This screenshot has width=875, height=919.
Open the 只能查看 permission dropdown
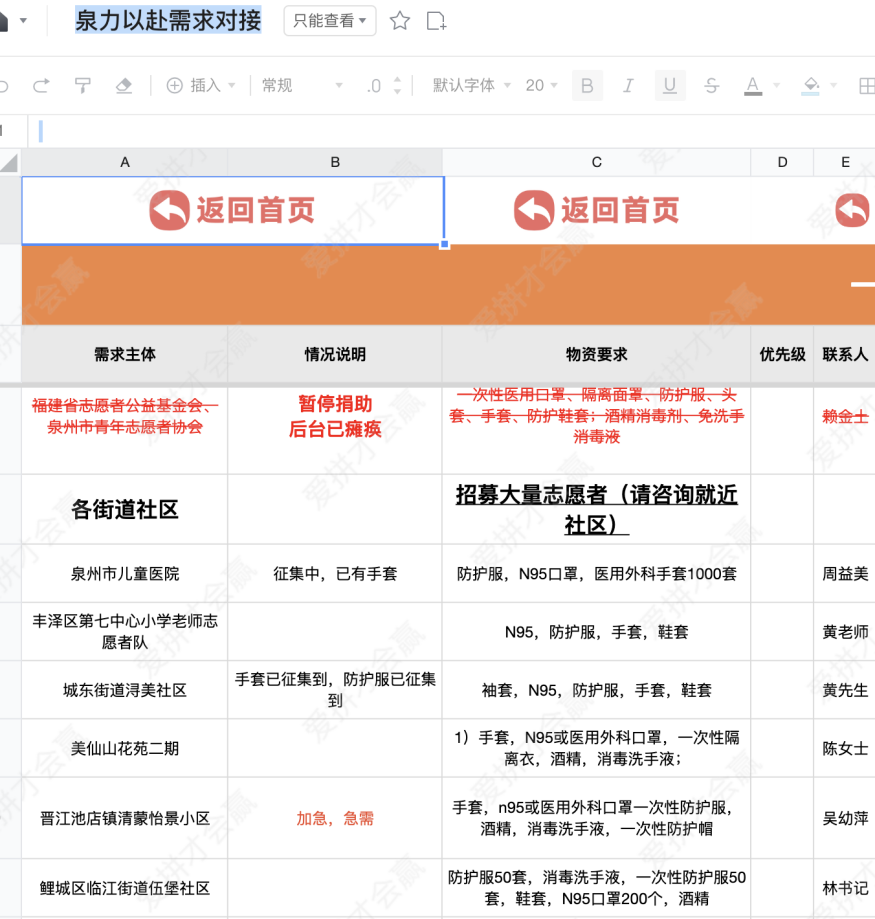tap(330, 21)
